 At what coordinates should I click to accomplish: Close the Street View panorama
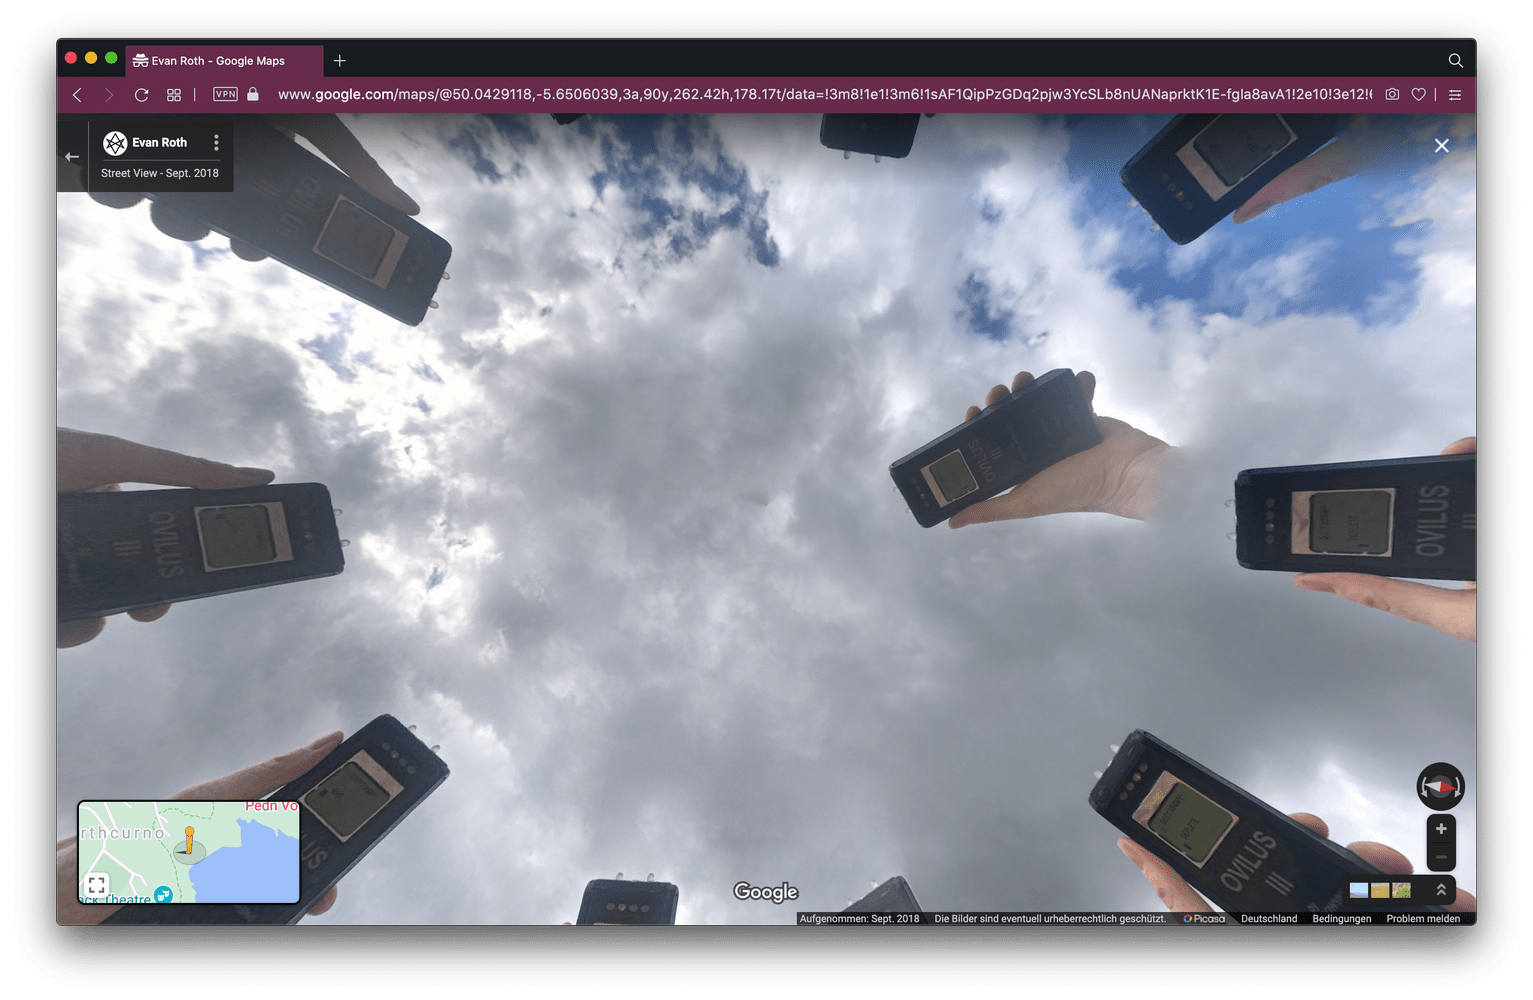[1441, 146]
